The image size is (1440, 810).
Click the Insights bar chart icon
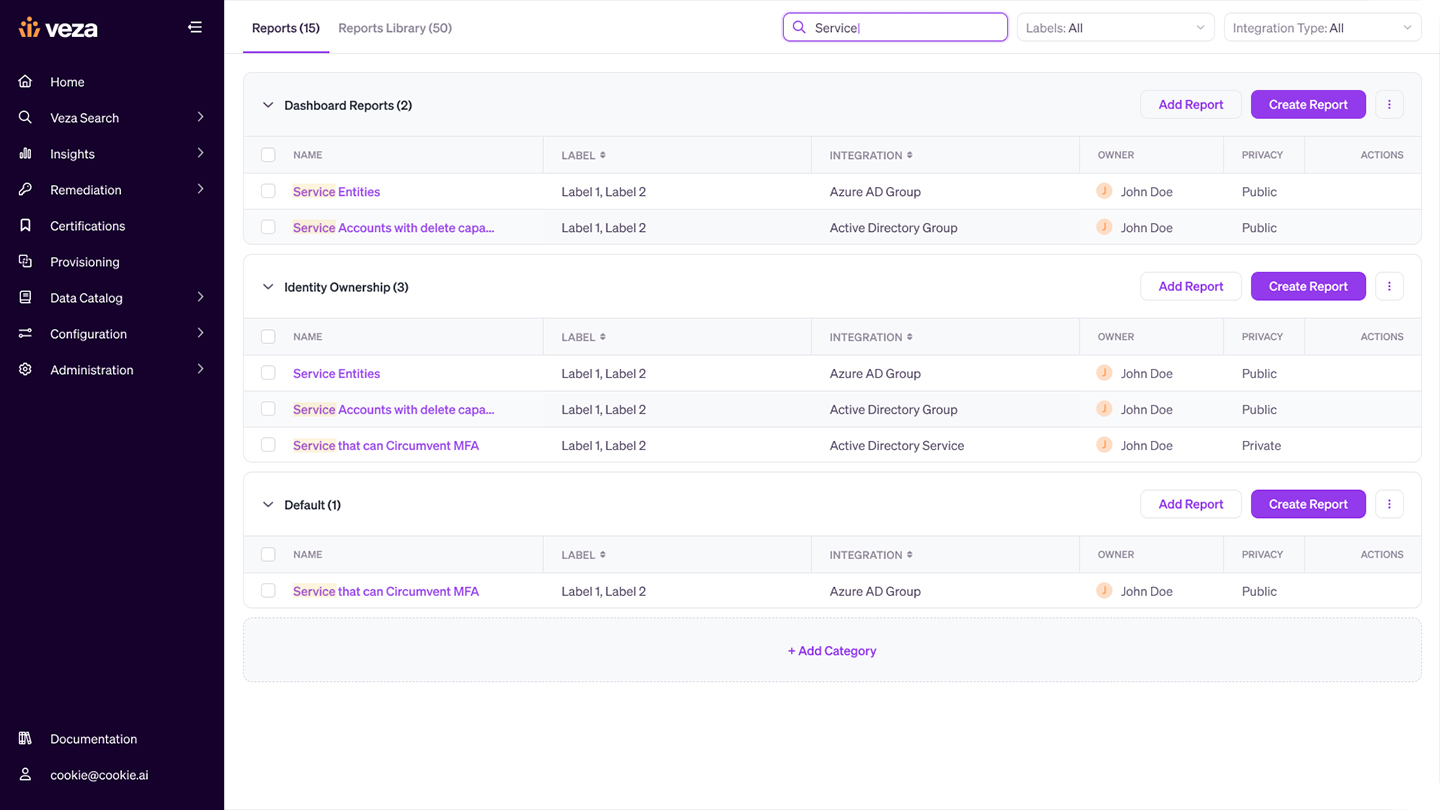26,153
